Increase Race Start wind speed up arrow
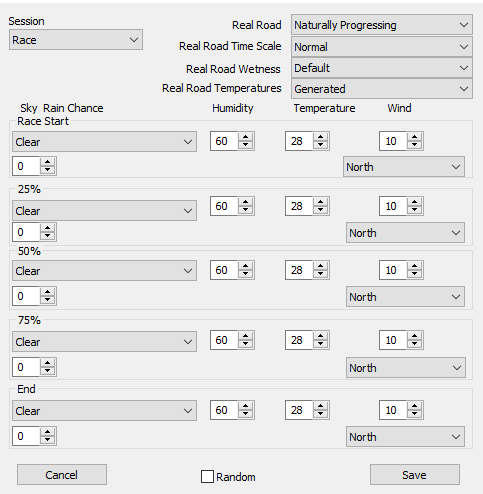 [415, 137]
